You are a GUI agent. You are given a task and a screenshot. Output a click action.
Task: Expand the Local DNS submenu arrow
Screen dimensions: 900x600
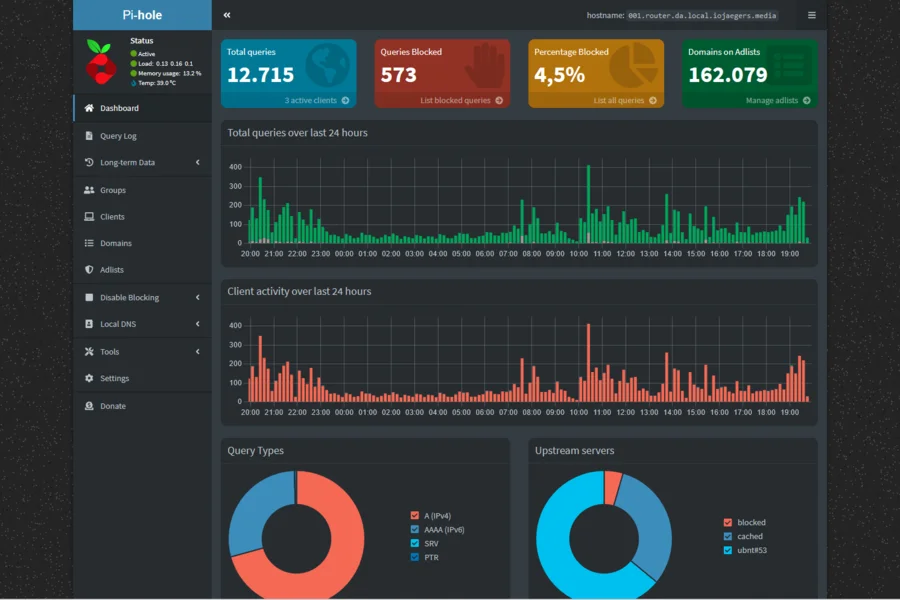(197, 324)
